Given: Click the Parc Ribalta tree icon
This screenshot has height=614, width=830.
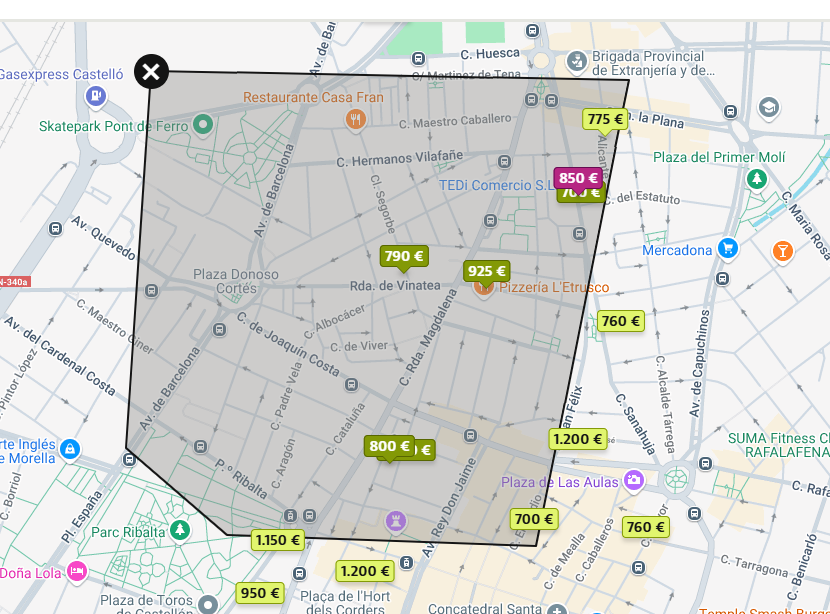Looking at the screenshot, I should coord(180,530).
